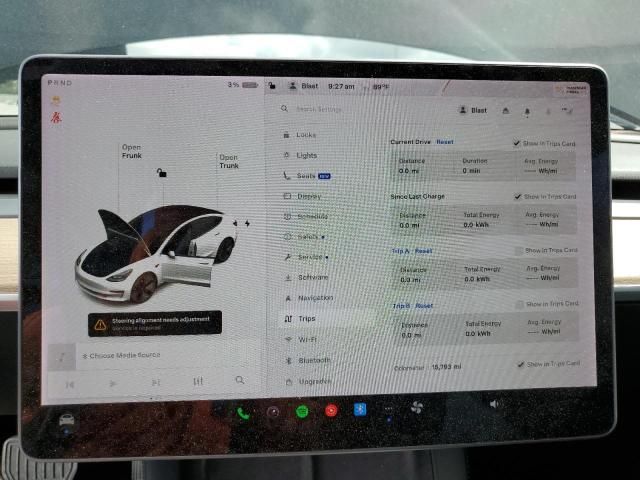This screenshot has width=640, height=480.
Task: Go to Software settings section
Action: pos(312,277)
